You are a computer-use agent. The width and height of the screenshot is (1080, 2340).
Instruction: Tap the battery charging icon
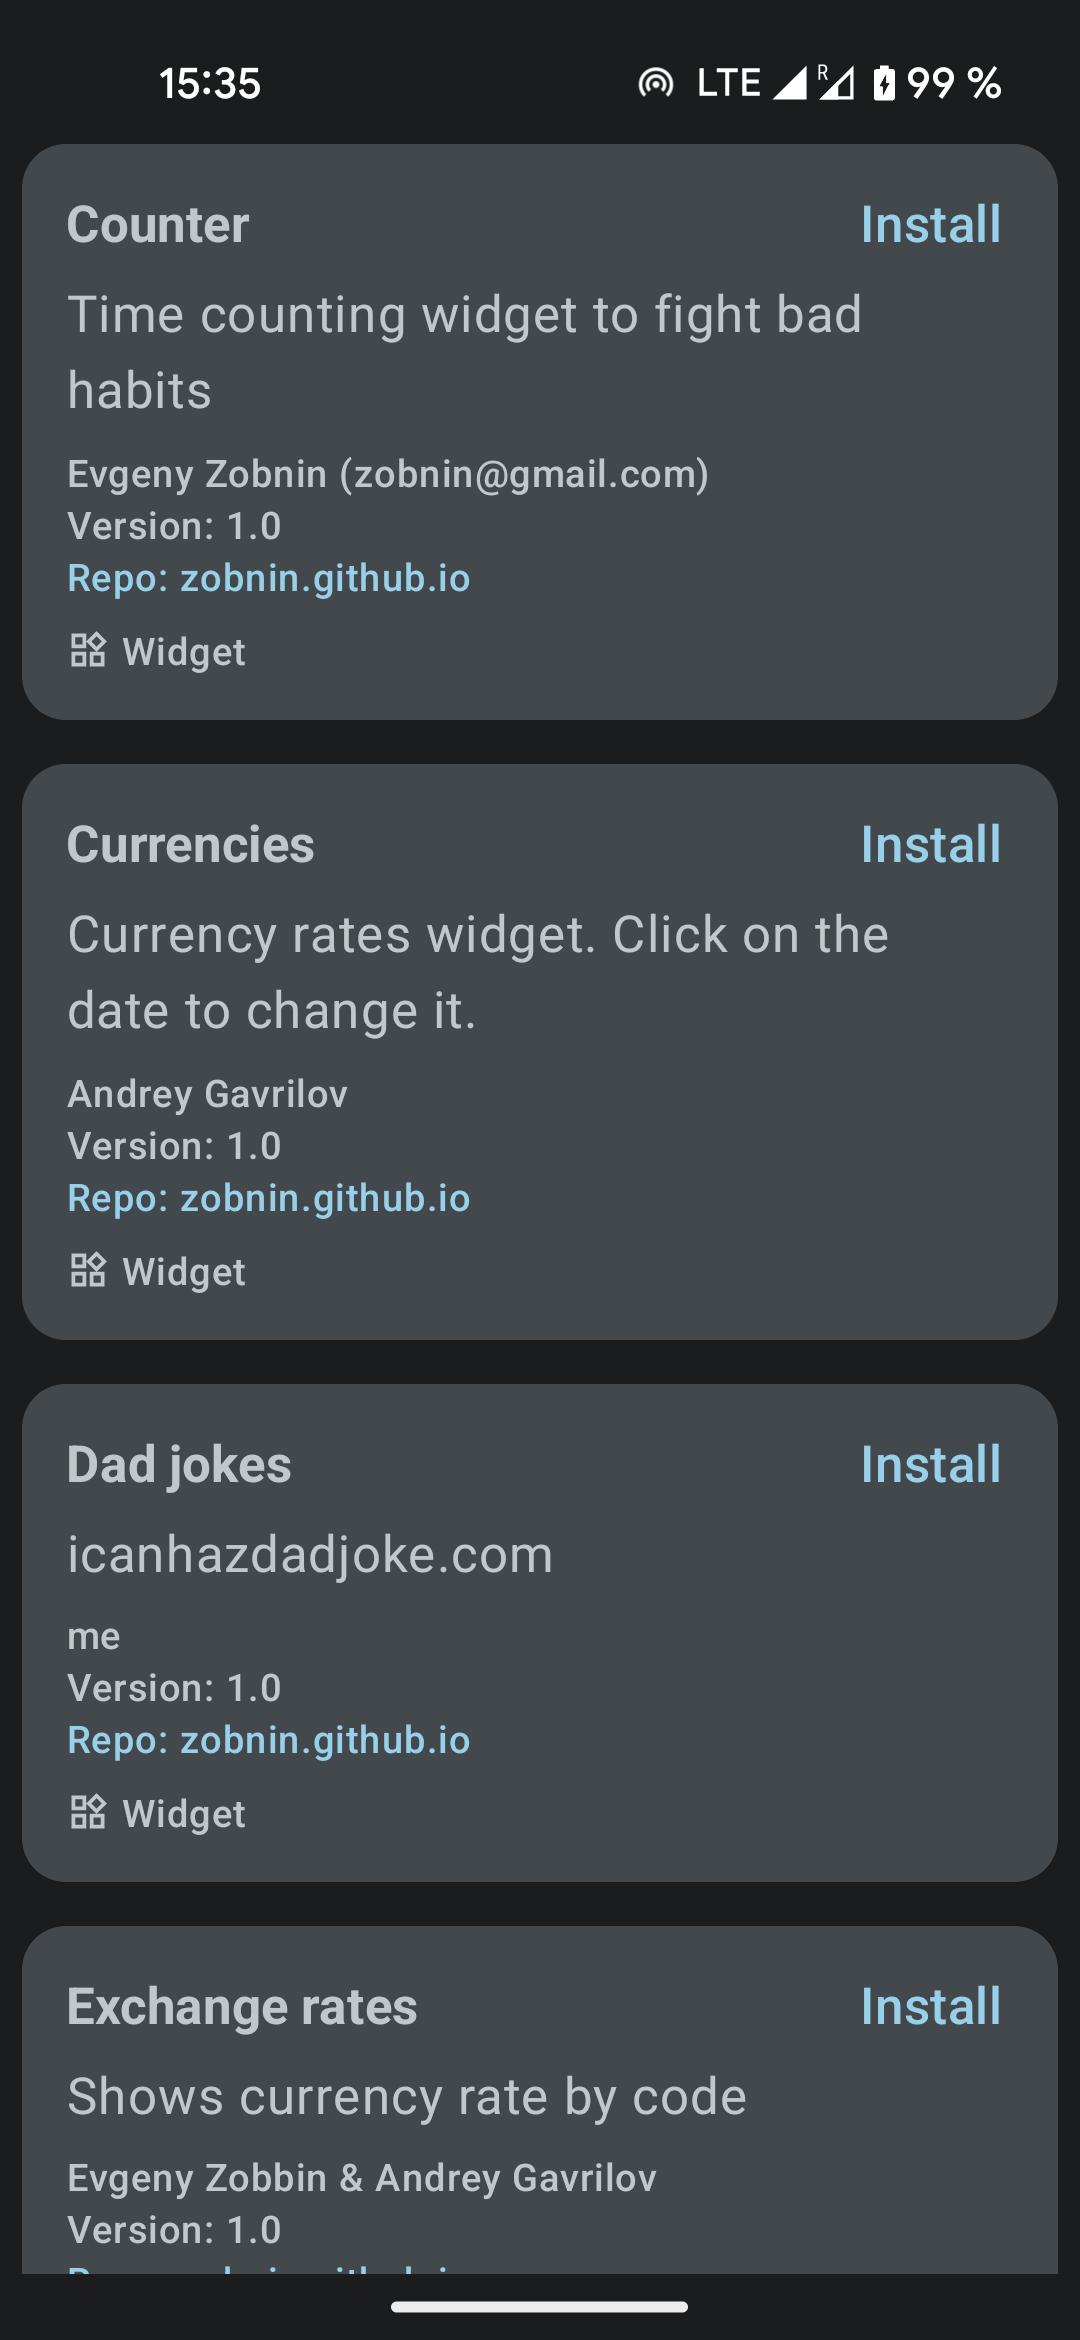884,83
